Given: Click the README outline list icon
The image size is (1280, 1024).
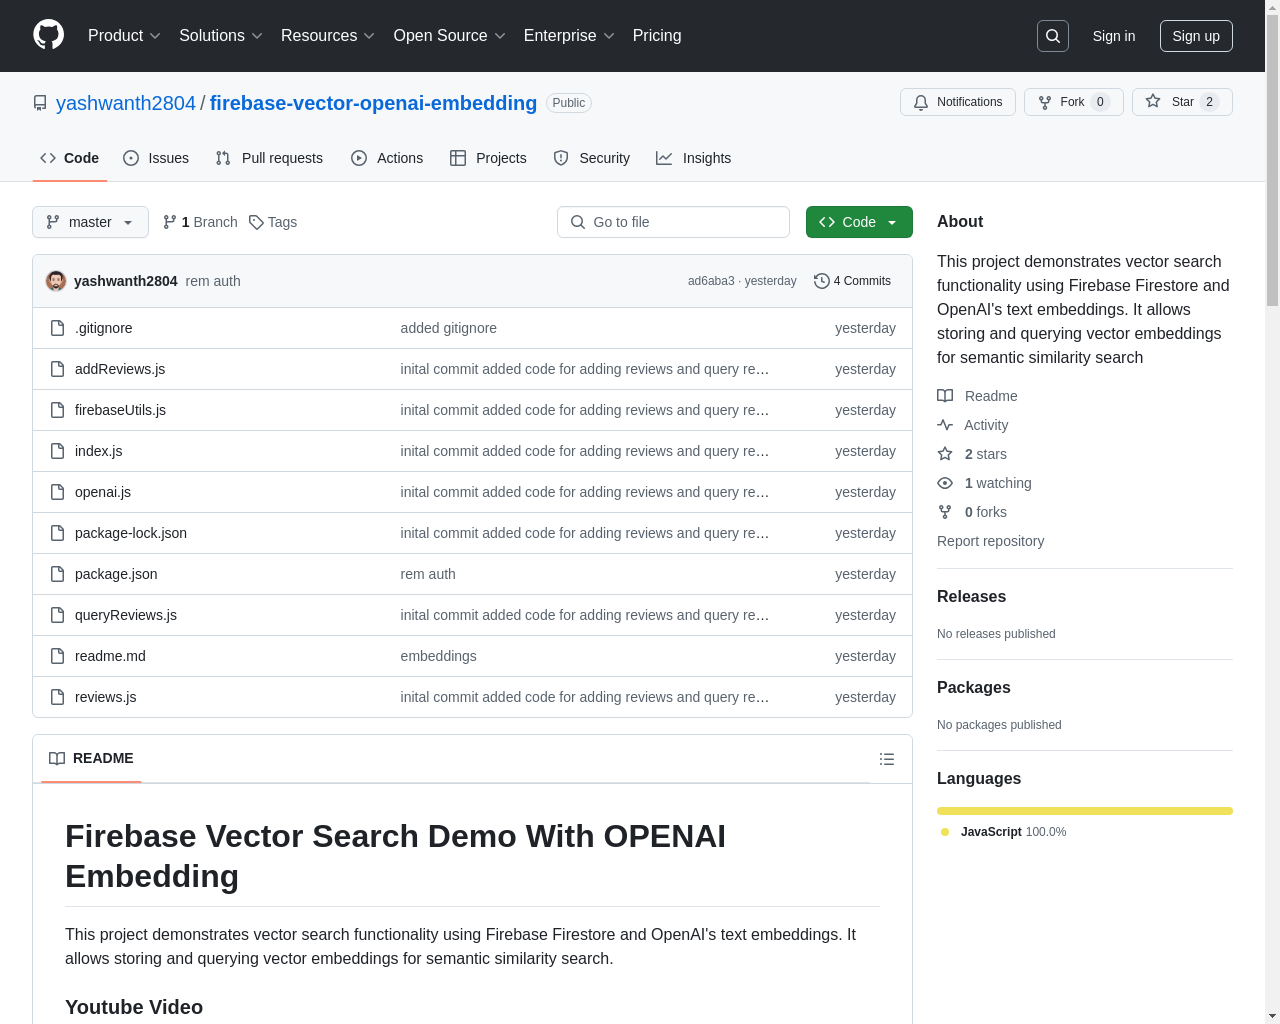Looking at the screenshot, I should point(887,759).
